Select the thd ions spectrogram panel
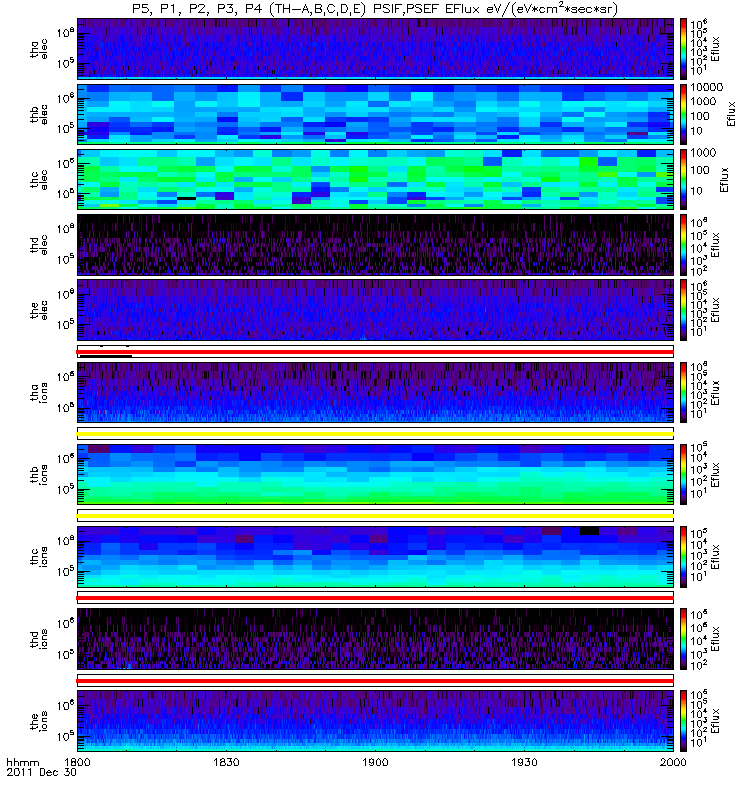The height and width of the screenshot is (800, 750). click(x=375, y=639)
